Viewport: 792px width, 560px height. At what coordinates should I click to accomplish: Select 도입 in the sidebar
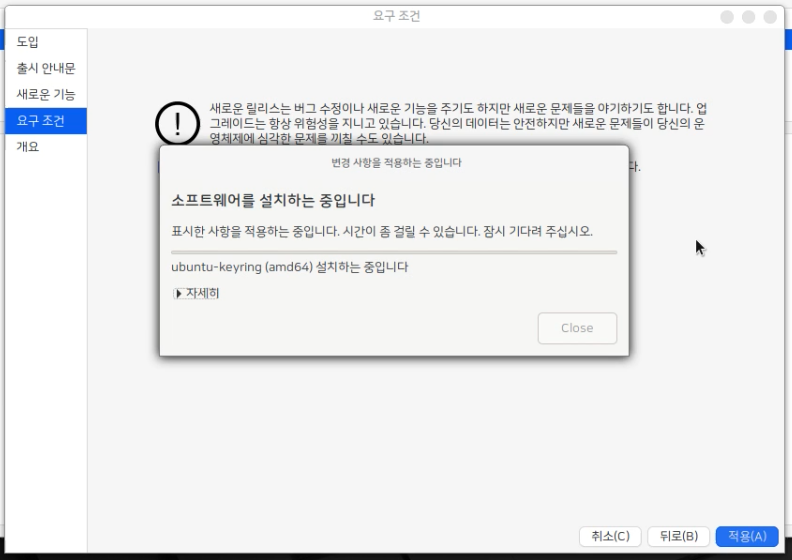pyautogui.click(x=28, y=42)
